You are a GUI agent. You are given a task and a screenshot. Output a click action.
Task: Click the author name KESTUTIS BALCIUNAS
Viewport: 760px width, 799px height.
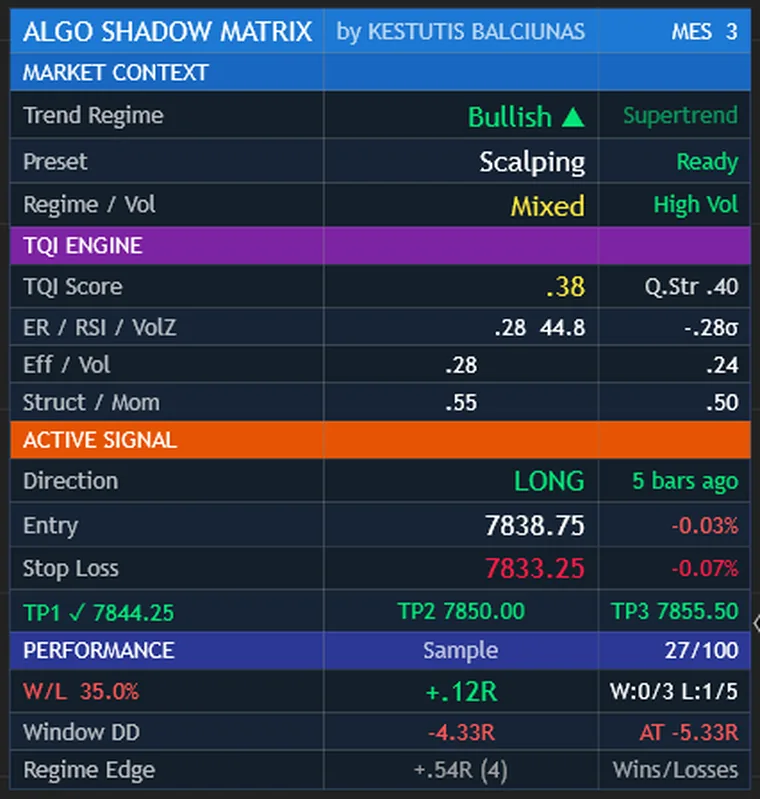coord(476,32)
